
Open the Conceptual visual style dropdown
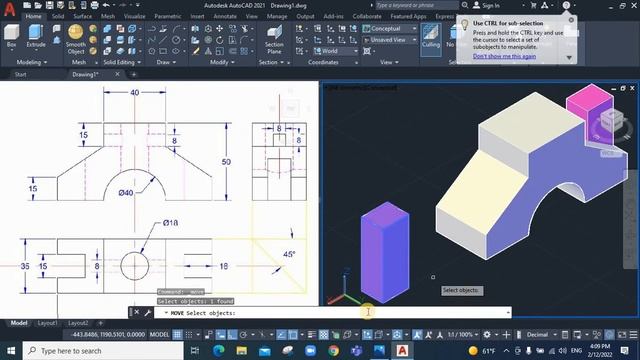coord(390,29)
